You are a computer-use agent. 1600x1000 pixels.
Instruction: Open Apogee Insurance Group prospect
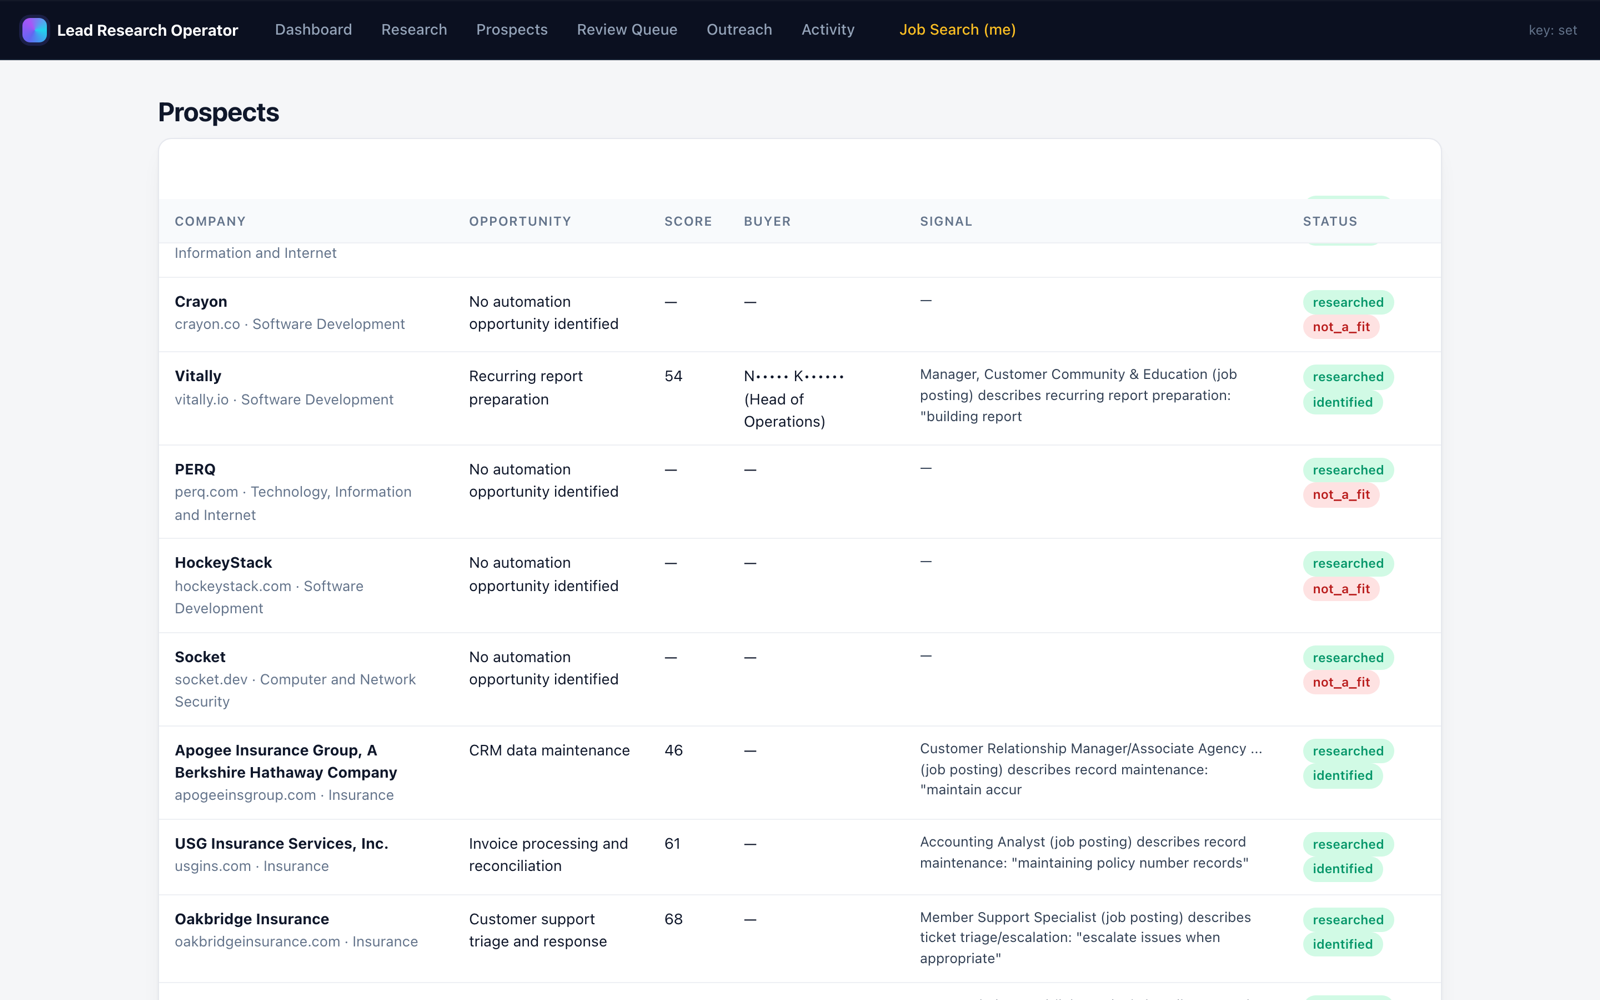tap(286, 761)
